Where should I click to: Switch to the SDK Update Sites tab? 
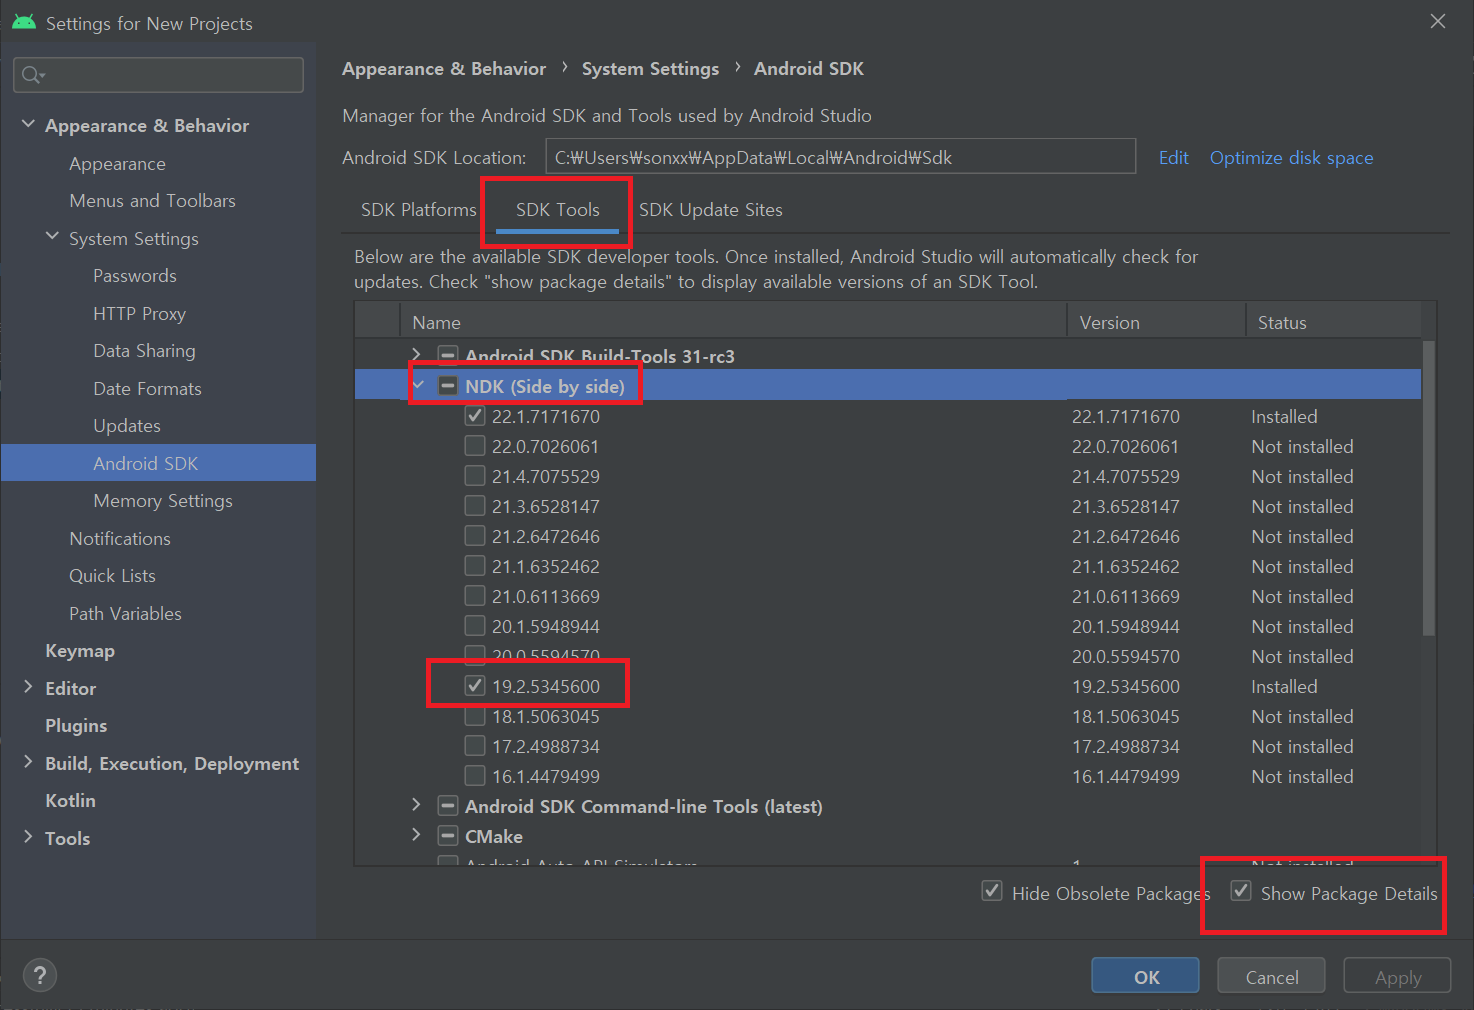(710, 210)
